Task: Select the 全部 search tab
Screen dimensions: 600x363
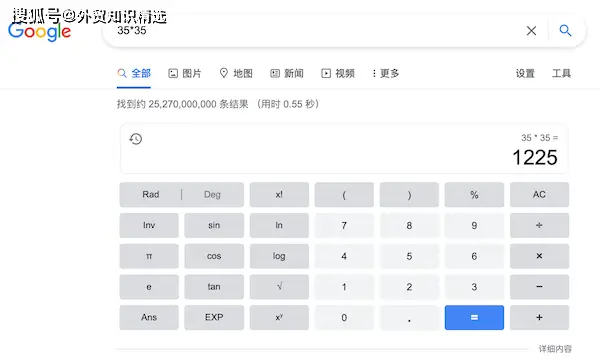Action: (x=134, y=73)
